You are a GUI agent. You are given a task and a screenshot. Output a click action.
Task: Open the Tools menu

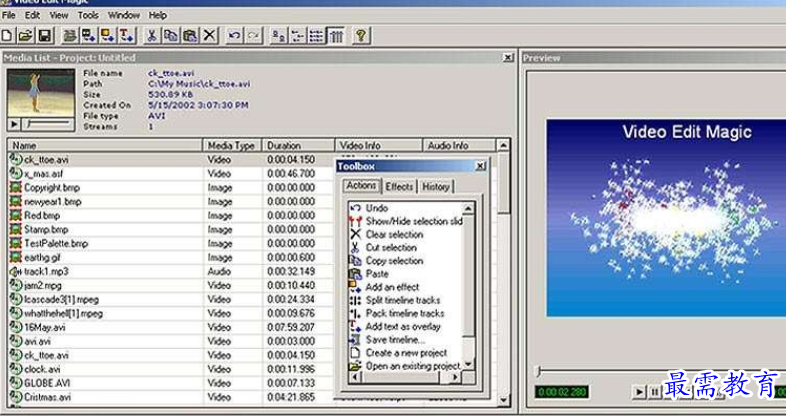tap(88, 16)
